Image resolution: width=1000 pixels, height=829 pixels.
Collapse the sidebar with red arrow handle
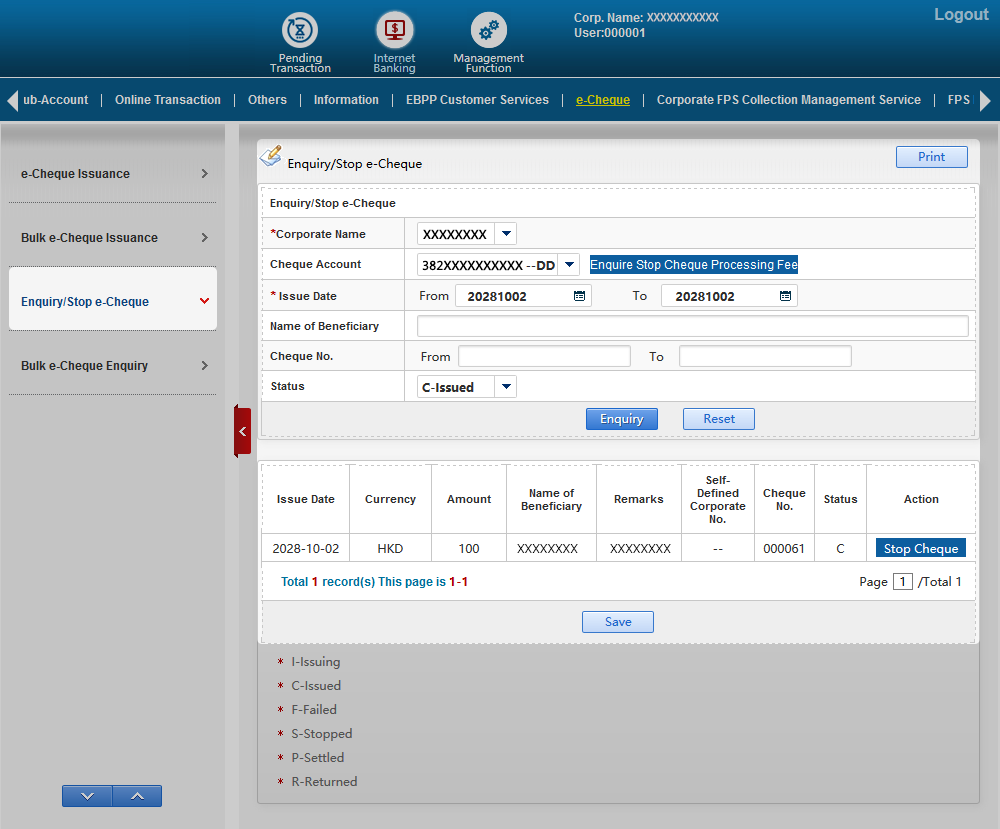(242, 431)
